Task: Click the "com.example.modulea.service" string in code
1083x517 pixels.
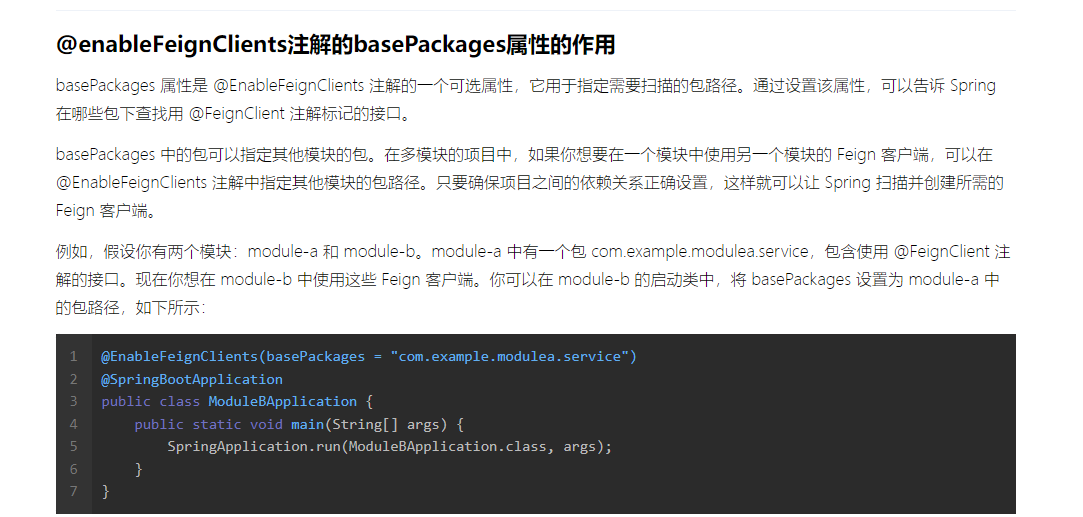Action: pos(510,357)
